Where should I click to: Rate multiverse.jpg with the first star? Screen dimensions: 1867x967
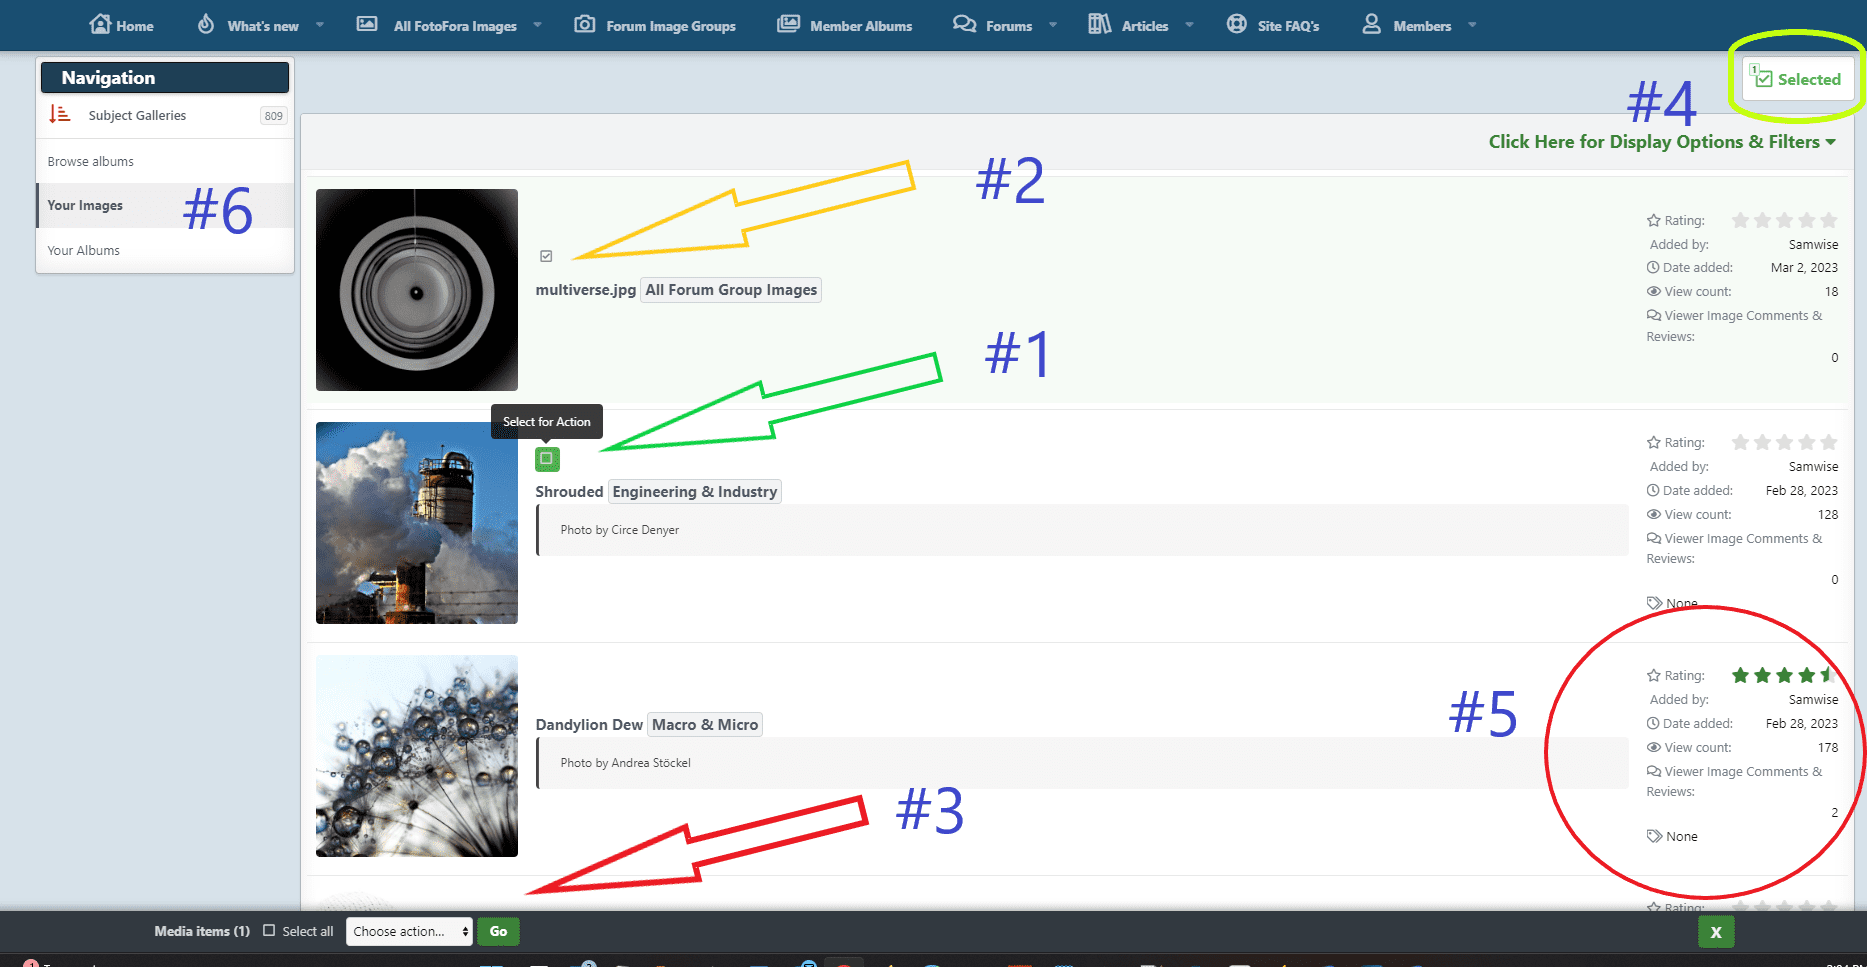[x=1740, y=220]
